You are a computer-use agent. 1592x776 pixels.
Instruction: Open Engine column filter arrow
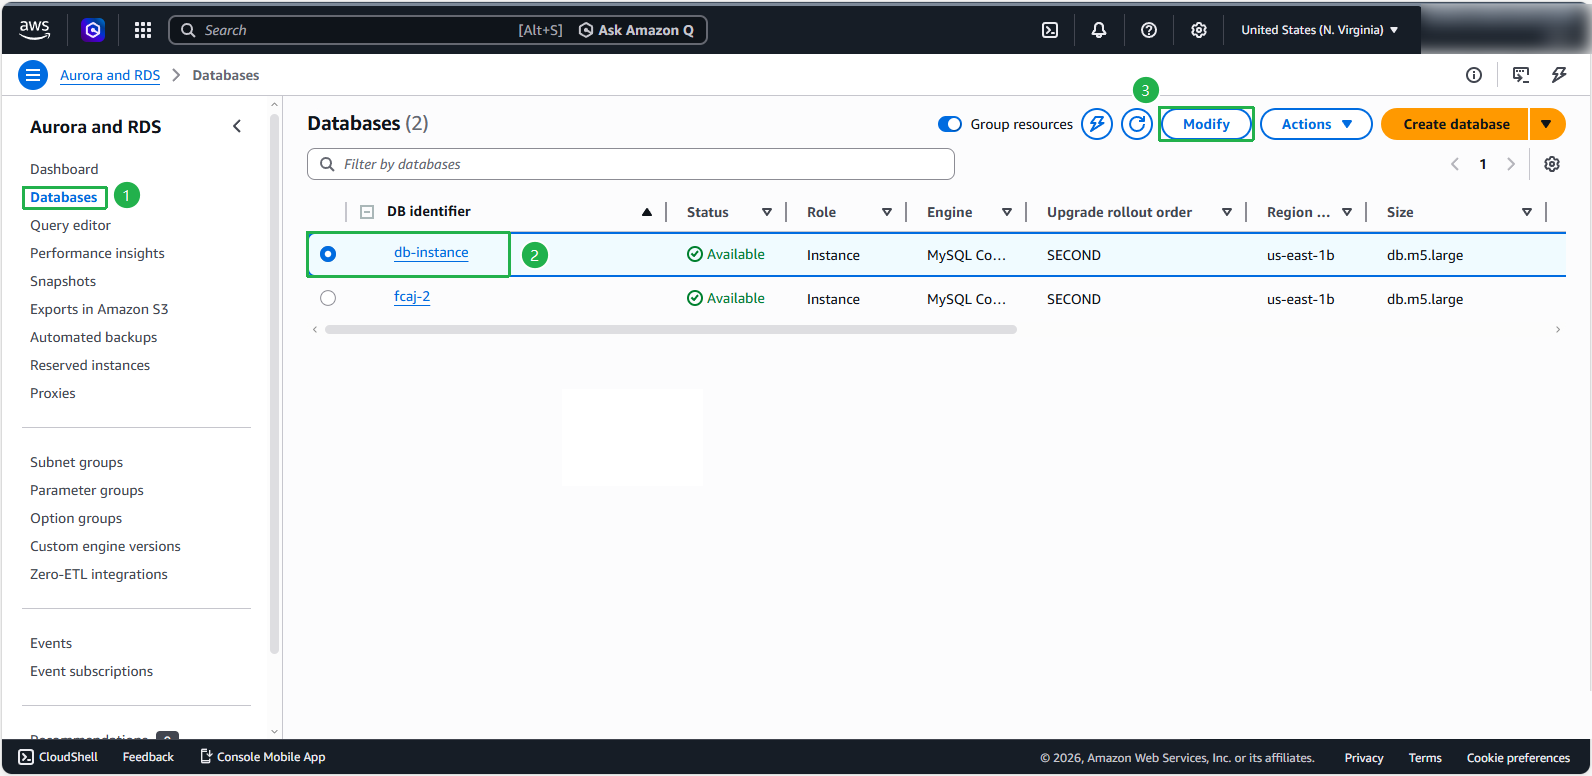click(x=1007, y=212)
